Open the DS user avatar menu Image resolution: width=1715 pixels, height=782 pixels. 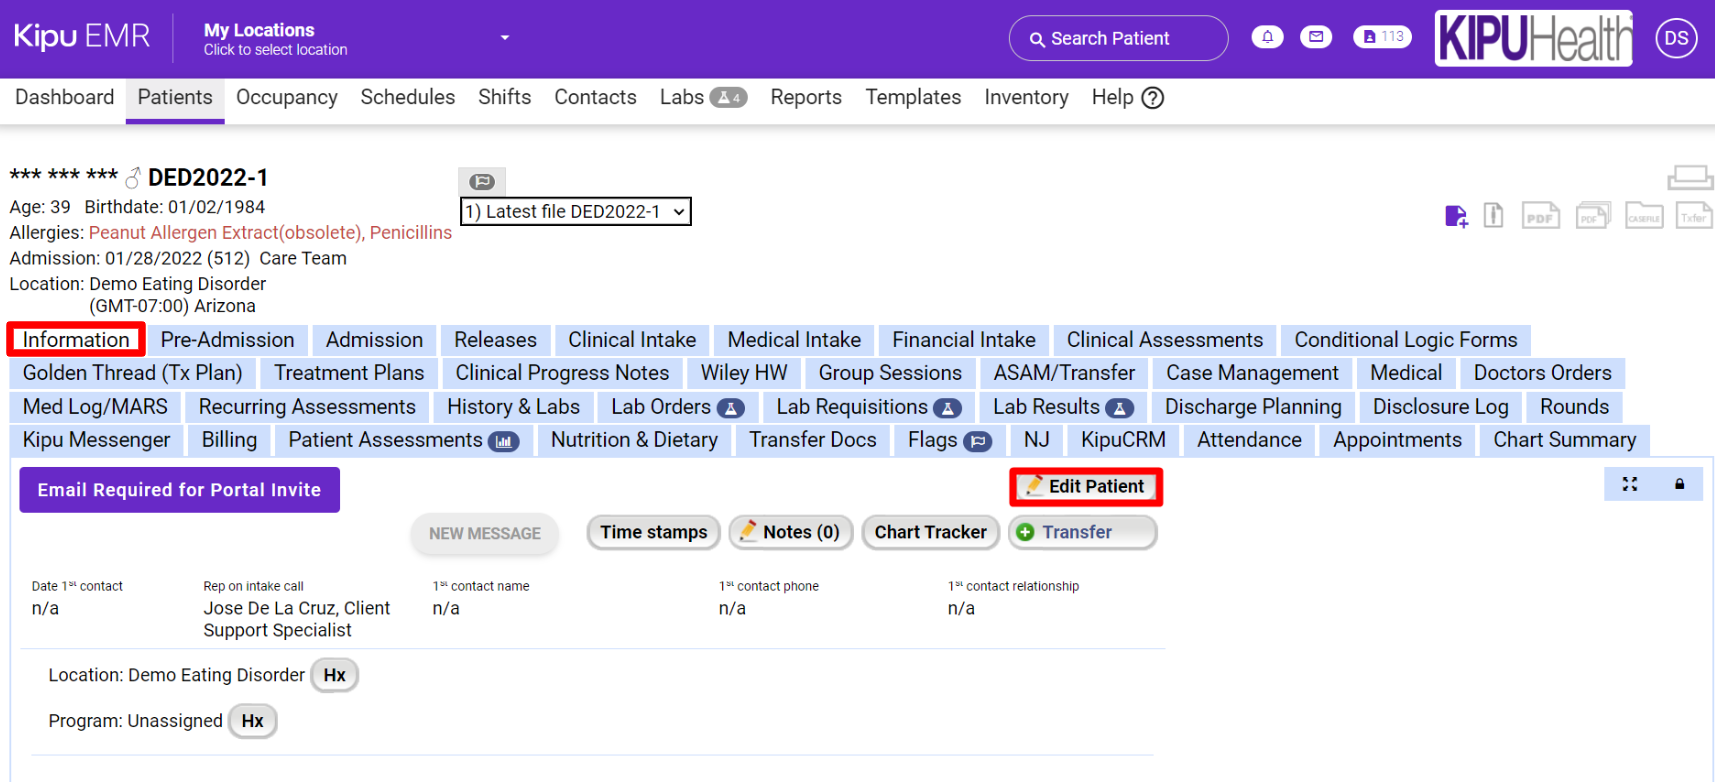click(1676, 39)
